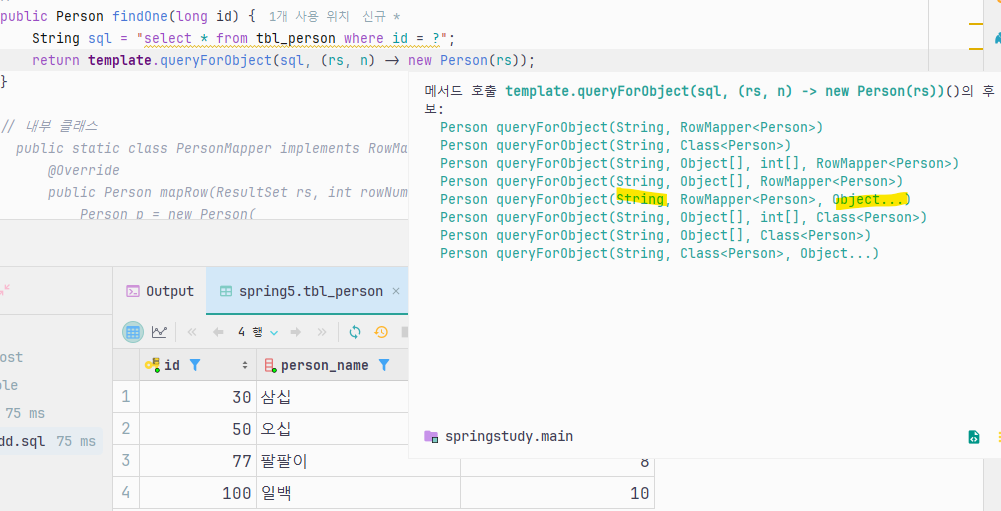This screenshot has height=511, width=1001.
Task: Click candidate queryForObject(String, Object[], RowMapper<Person>)
Action: coord(672,181)
